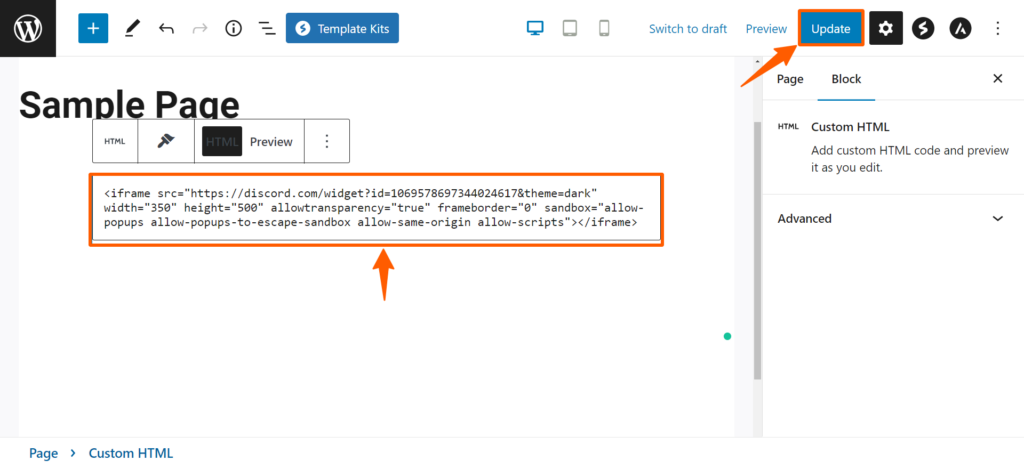Switch to mobile preview
This screenshot has height=469, width=1024.
604,29
